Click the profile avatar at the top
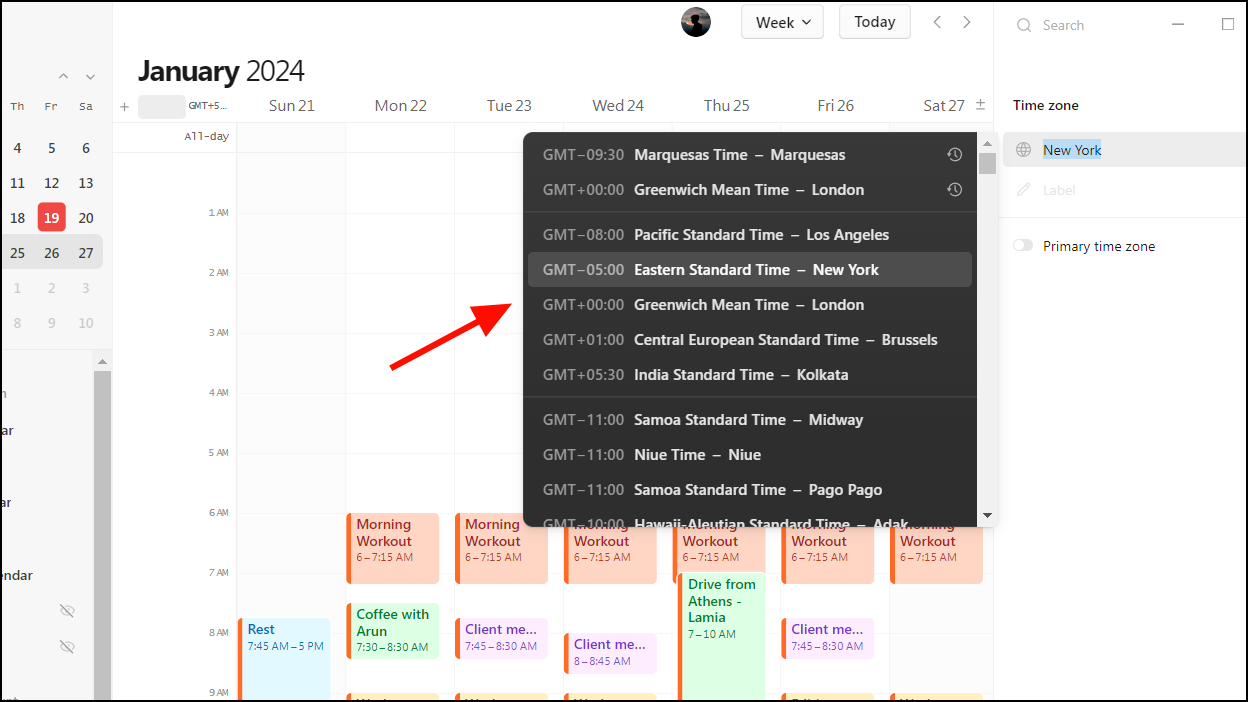The image size is (1248, 702). (x=695, y=21)
